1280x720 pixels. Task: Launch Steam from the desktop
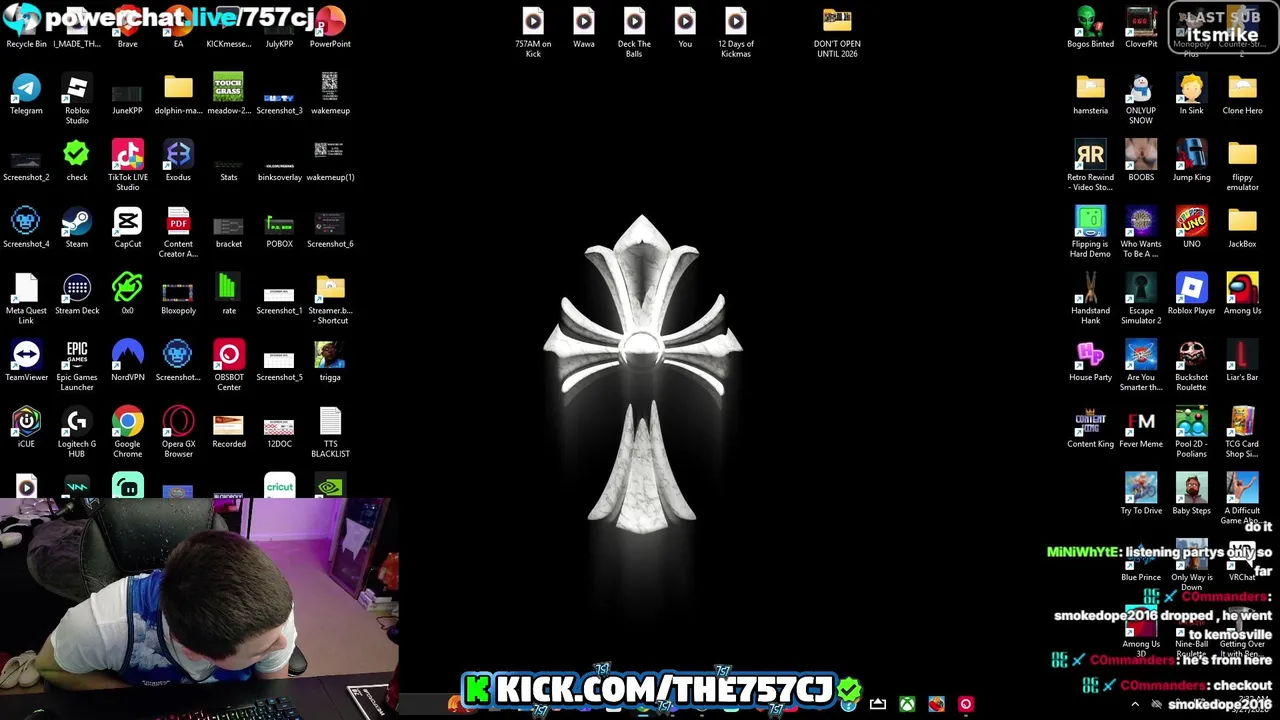click(x=77, y=228)
